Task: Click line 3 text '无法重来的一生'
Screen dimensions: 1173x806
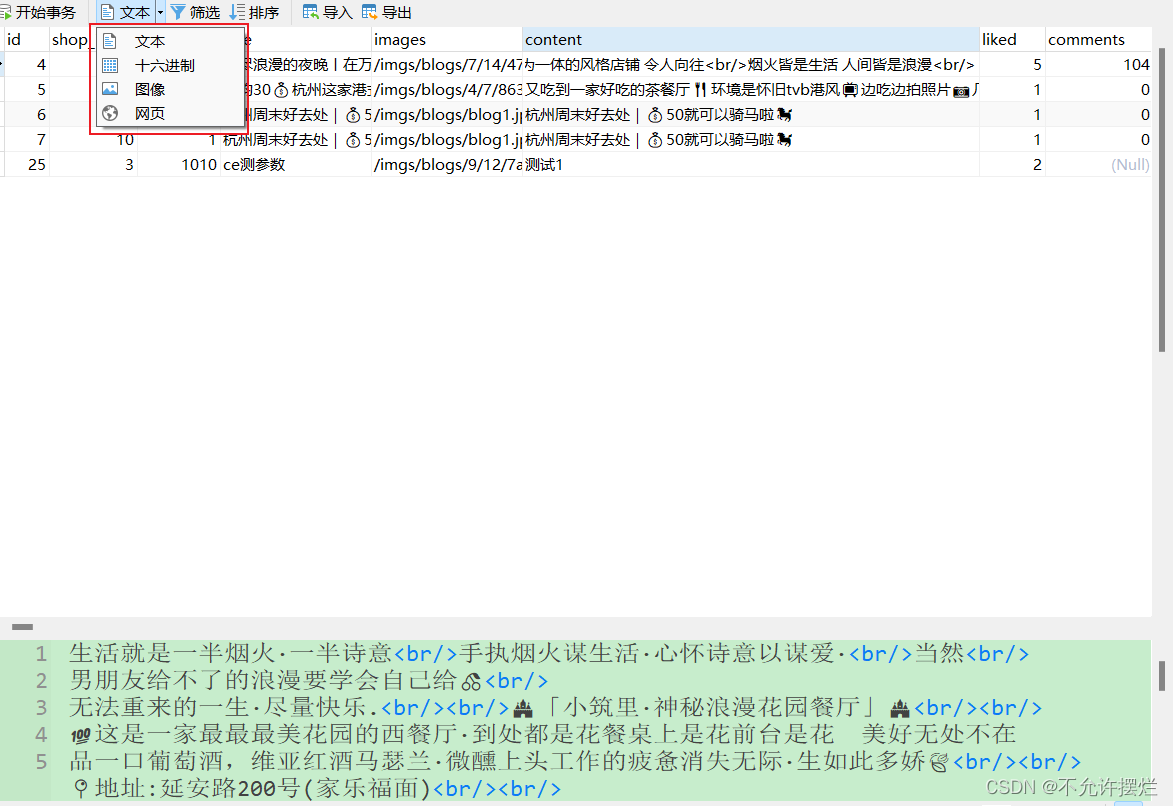Action: tap(159, 707)
